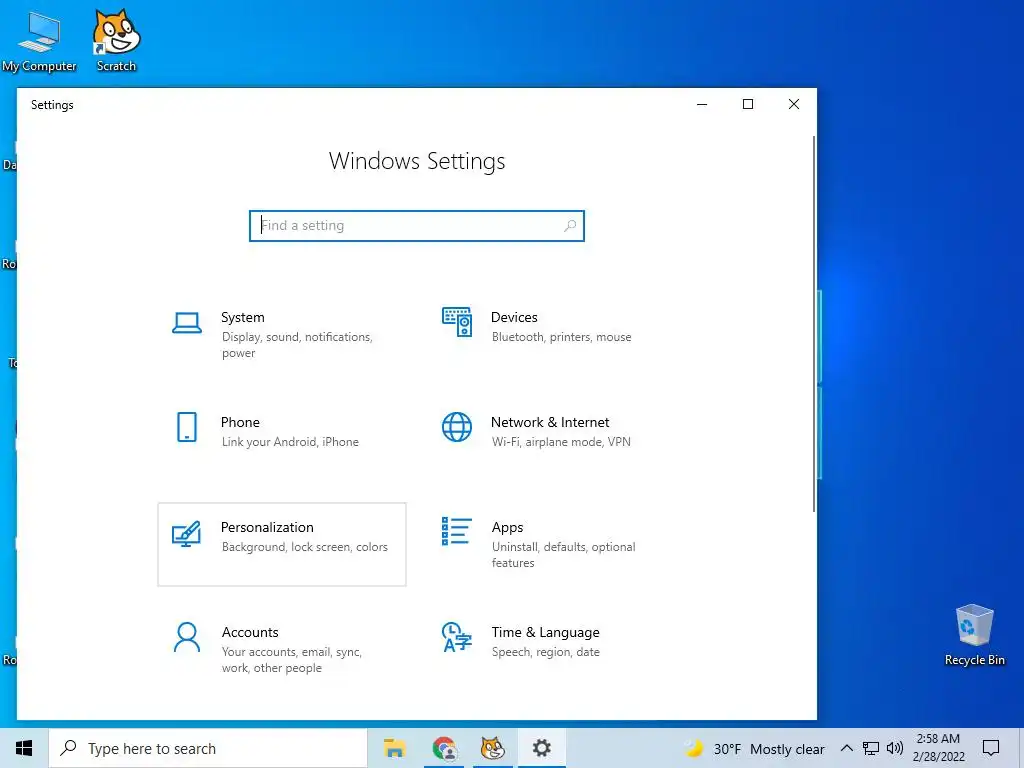The image size is (1024, 768).
Task: Select the Personalization category title
Action: (267, 527)
